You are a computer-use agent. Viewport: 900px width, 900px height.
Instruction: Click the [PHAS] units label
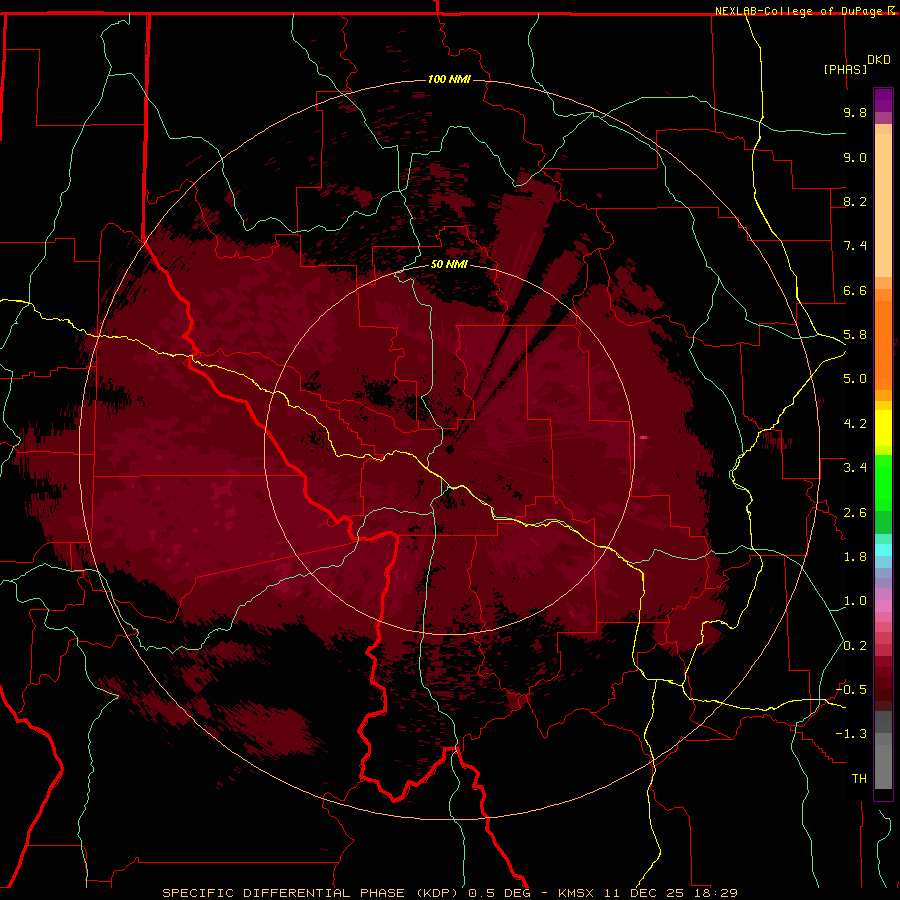pos(845,69)
